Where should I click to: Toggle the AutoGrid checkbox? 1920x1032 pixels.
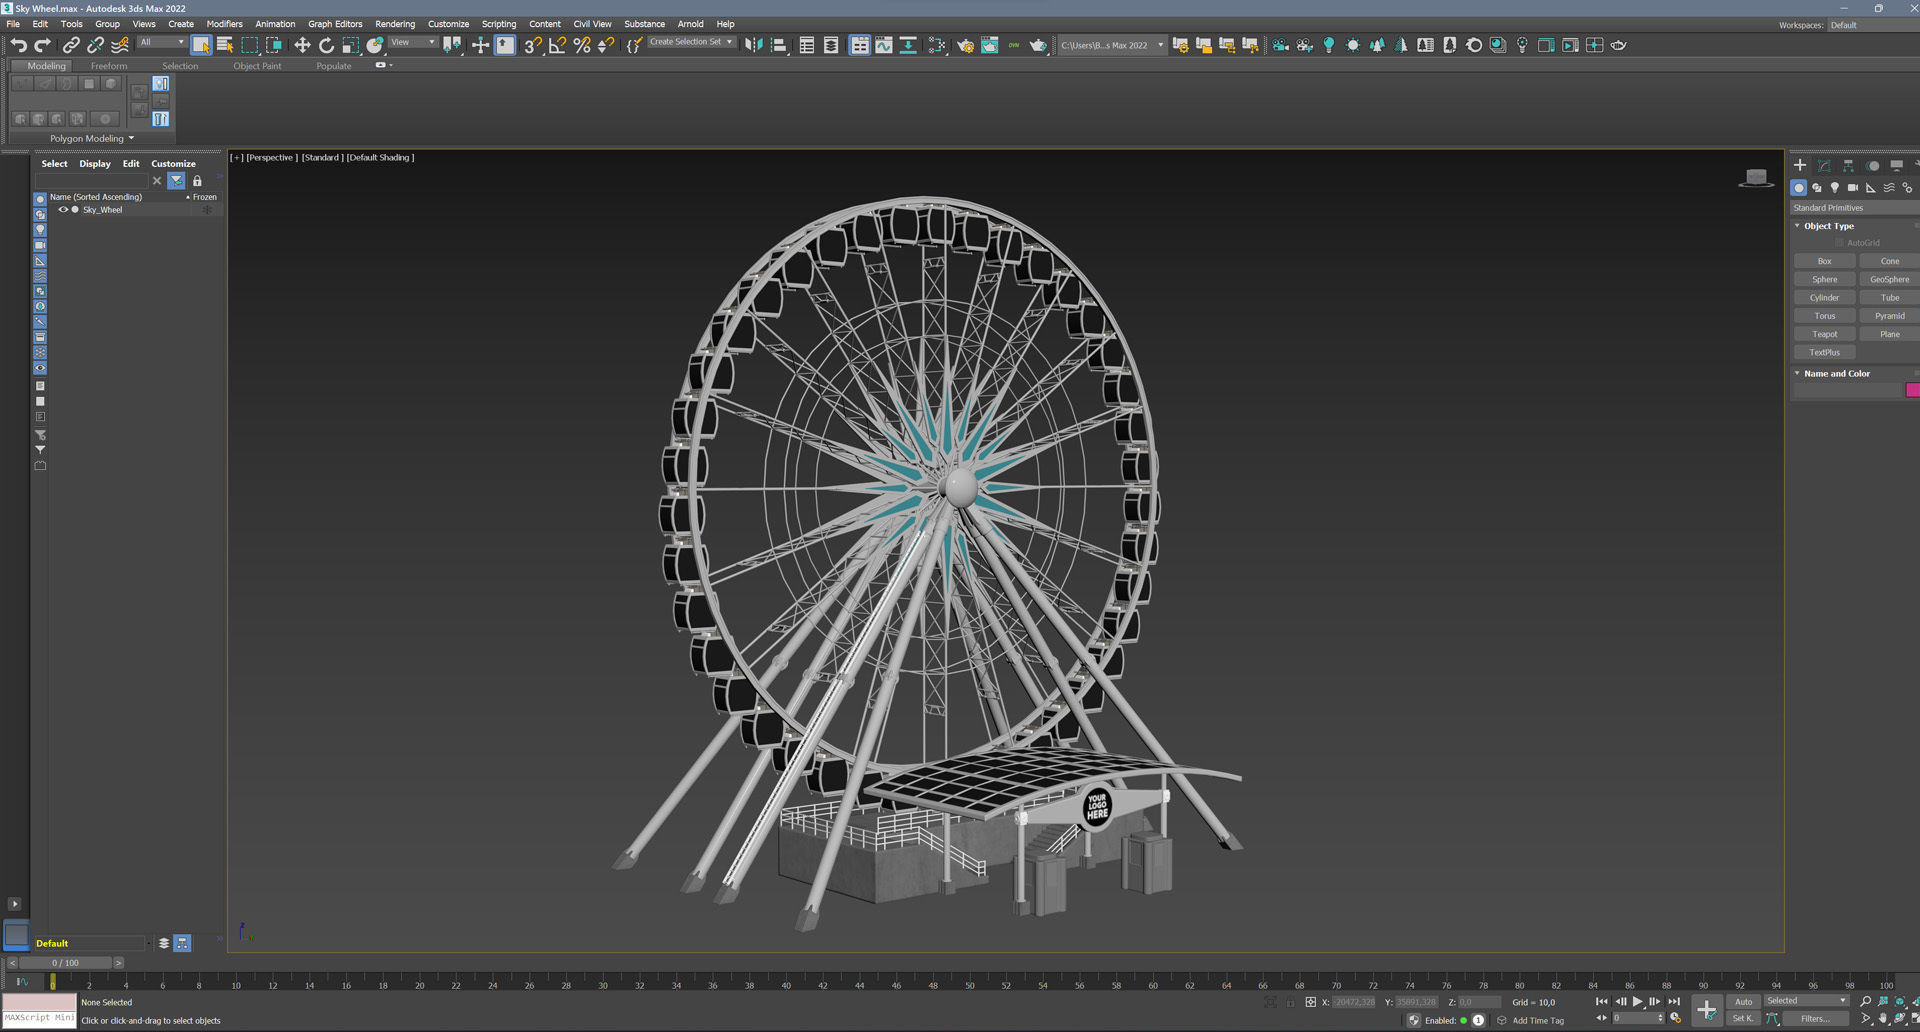[x=1839, y=243]
